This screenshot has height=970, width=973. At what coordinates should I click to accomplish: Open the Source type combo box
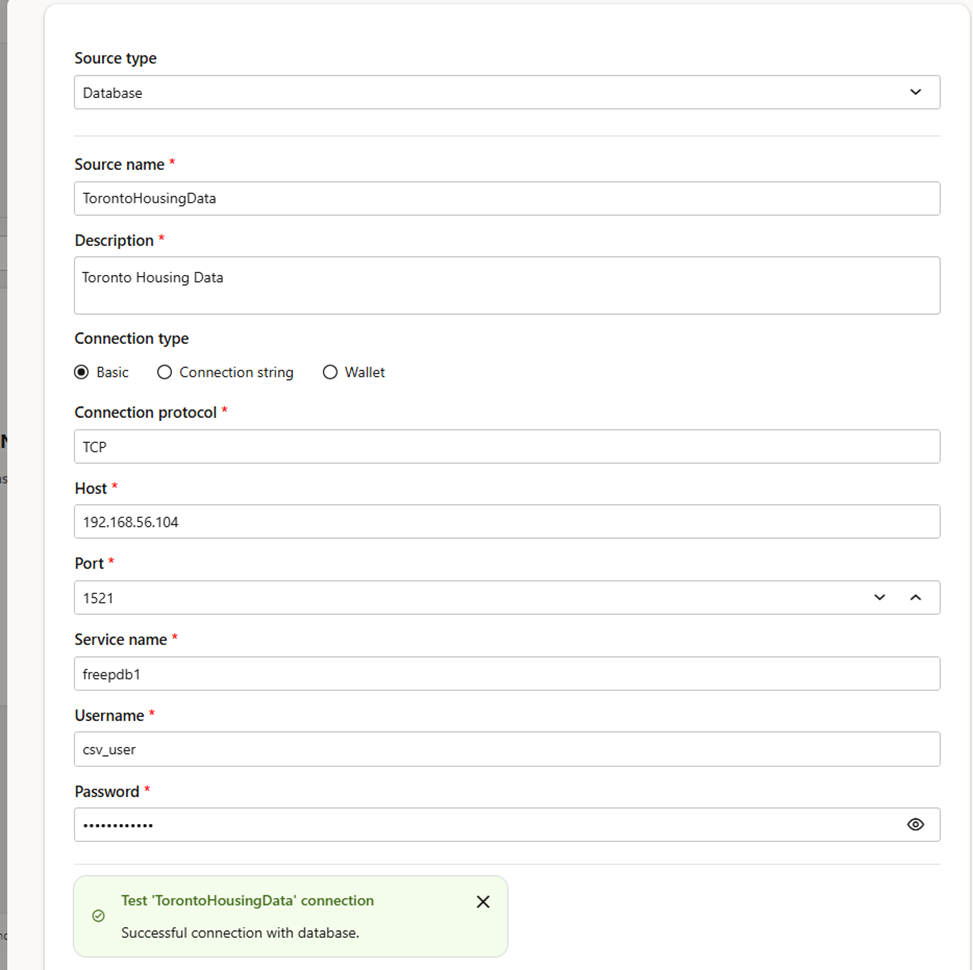tap(507, 91)
